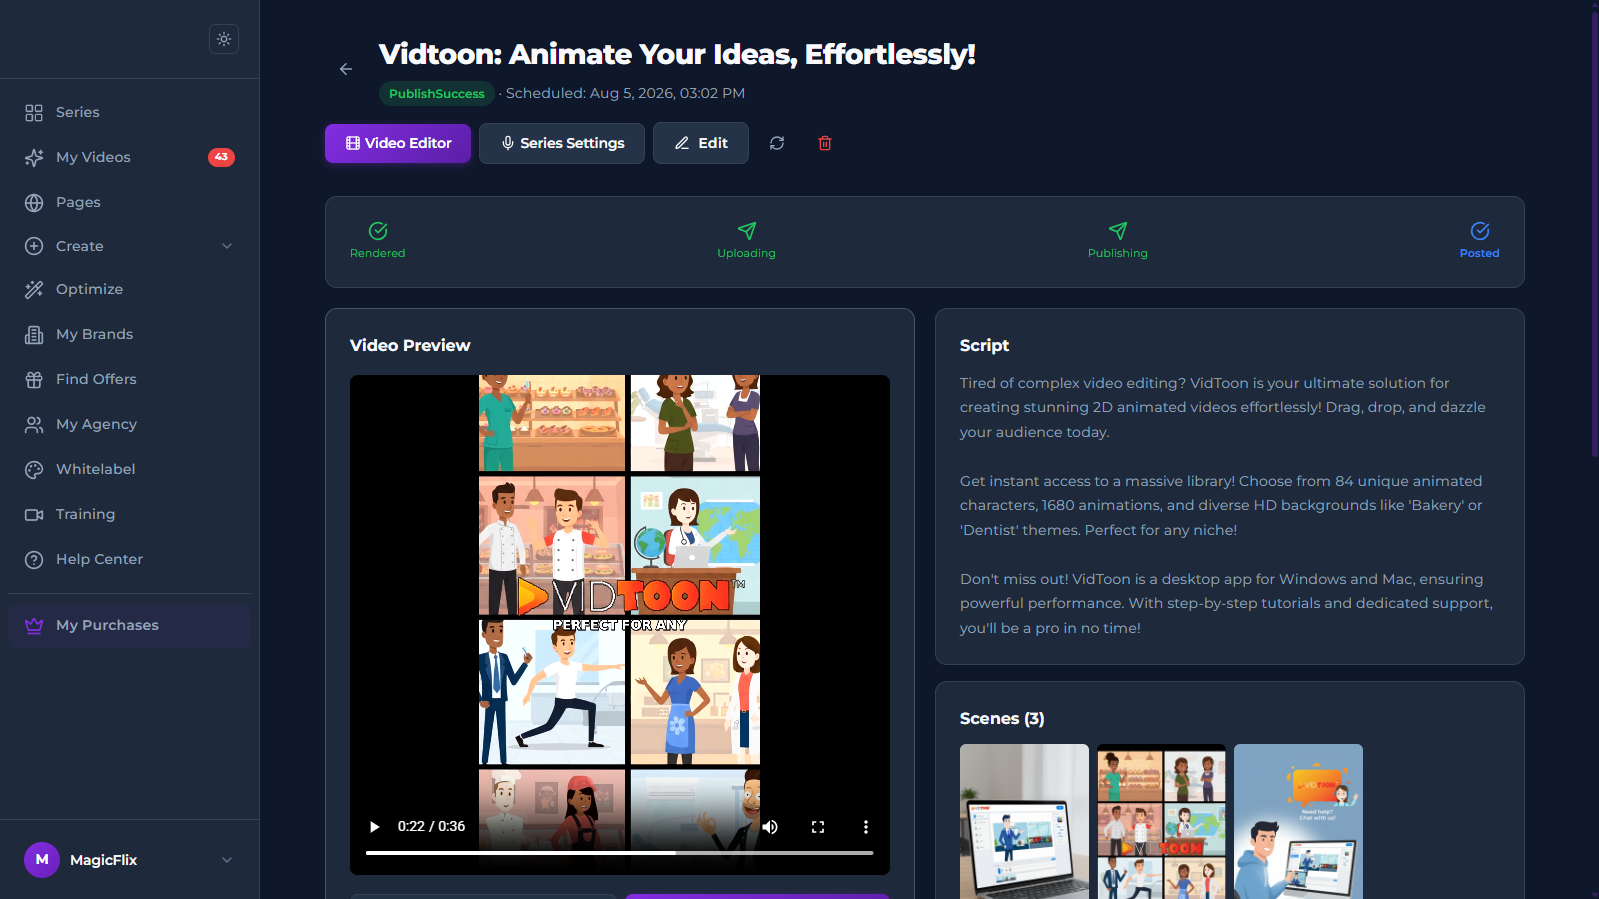Open the Video Editor
1599x899 pixels.
pos(398,143)
